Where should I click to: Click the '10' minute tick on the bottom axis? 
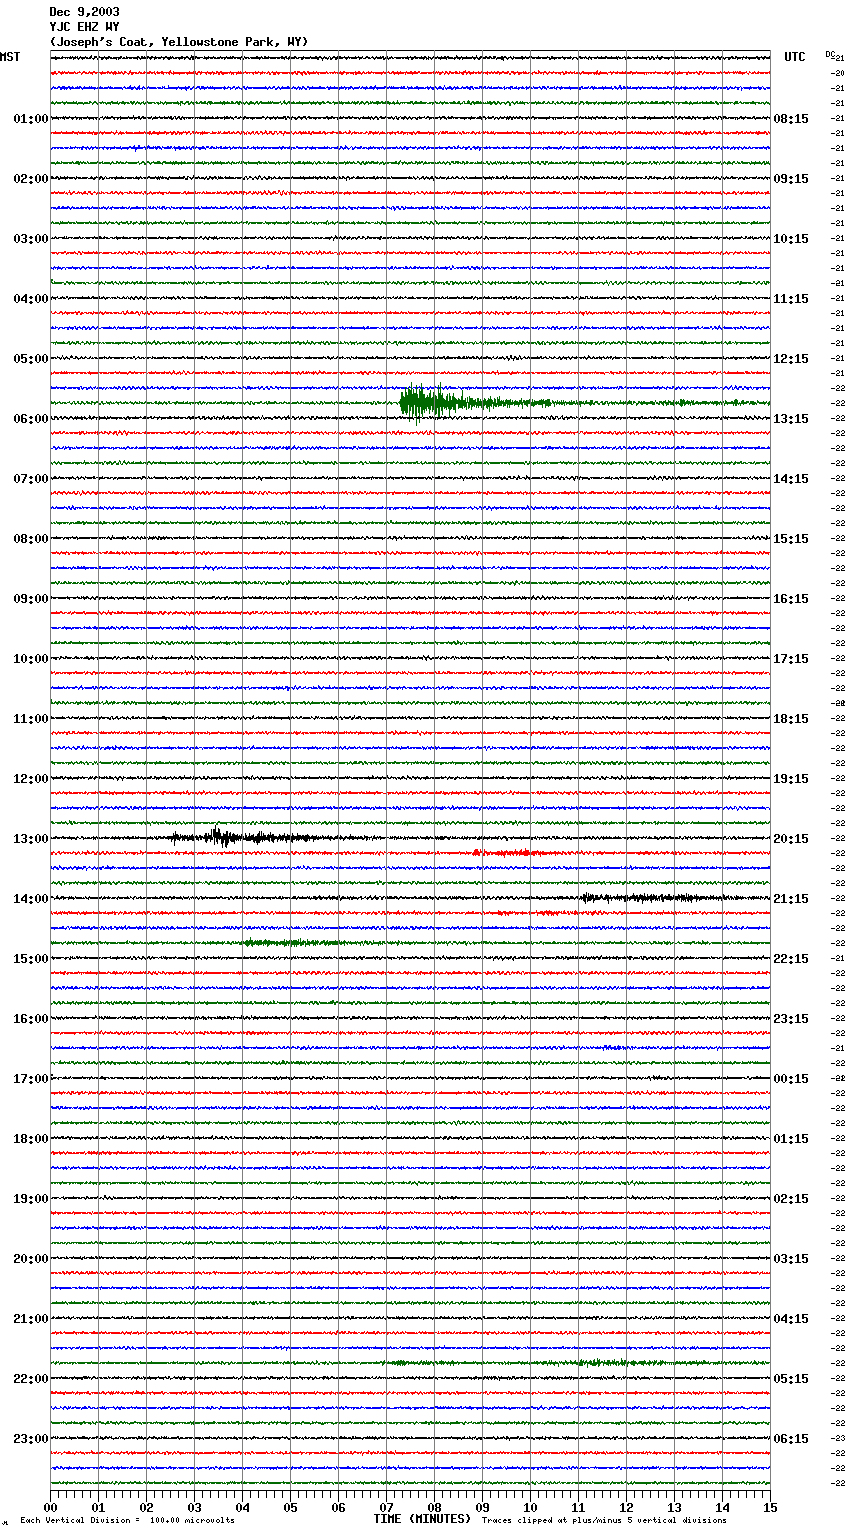point(530,1507)
